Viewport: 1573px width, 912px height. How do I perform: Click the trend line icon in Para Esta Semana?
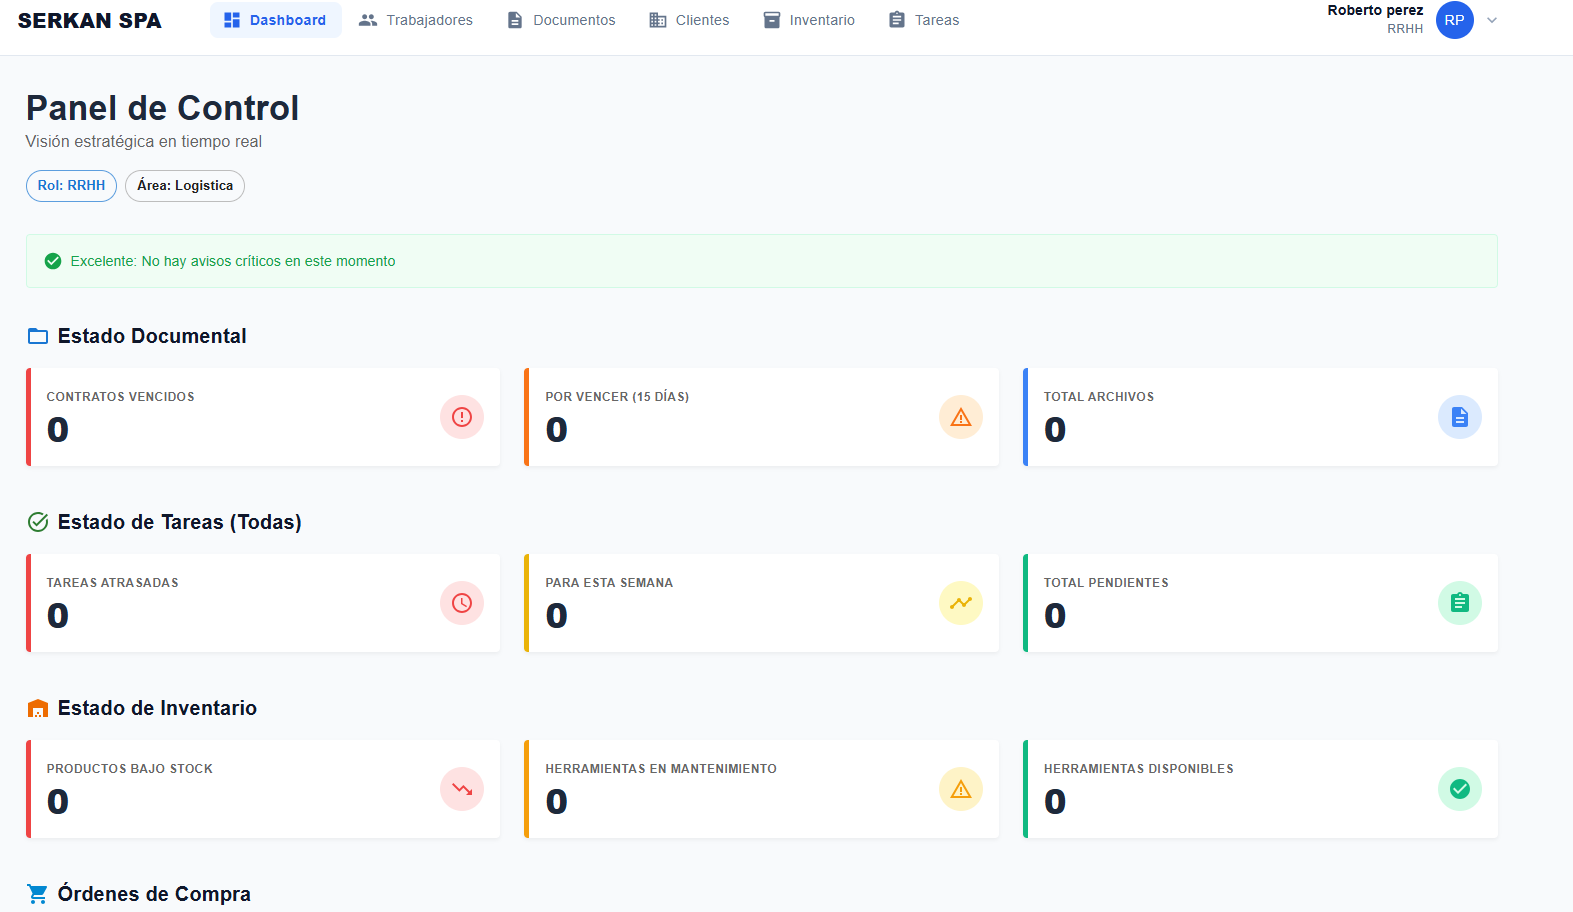coord(960,603)
